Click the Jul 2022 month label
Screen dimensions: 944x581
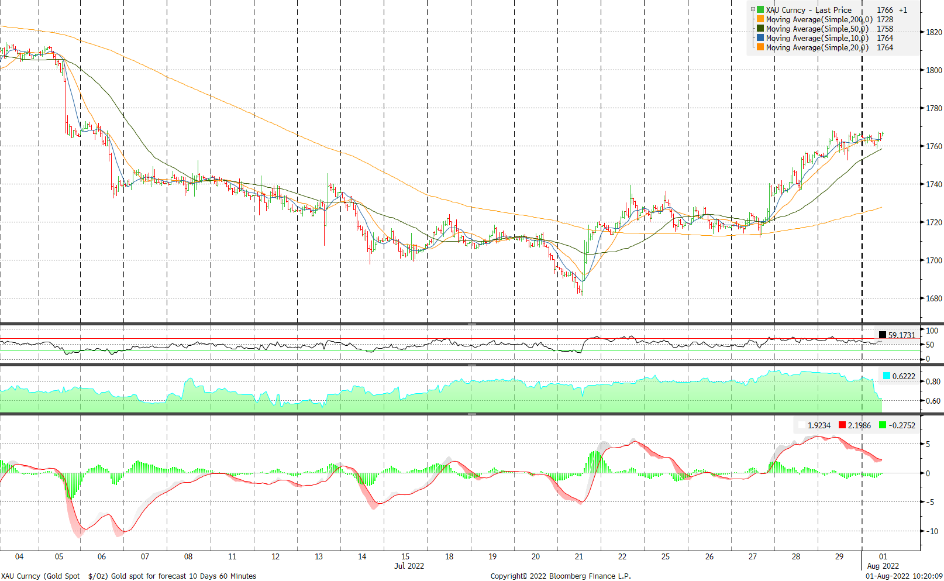(409, 566)
